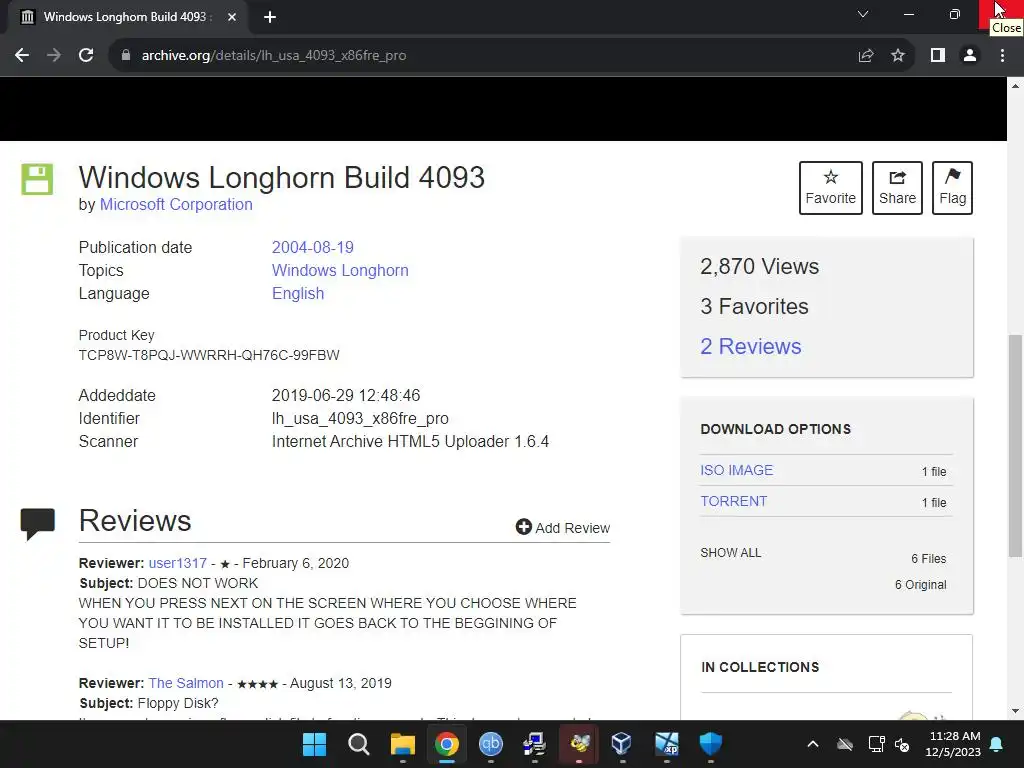1024x768 pixels.
Task: Open the Windows Longhorn topic link
Action: (x=340, y=270)
